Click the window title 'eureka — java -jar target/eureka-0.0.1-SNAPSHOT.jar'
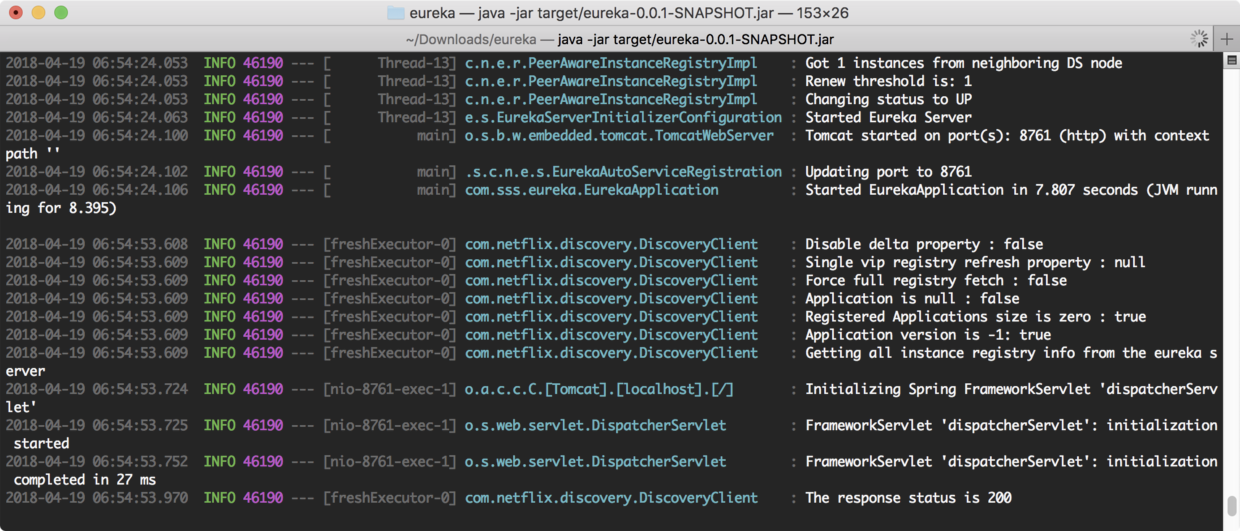The width and height of the screenshot is (1240, 531). coord(630,13)
